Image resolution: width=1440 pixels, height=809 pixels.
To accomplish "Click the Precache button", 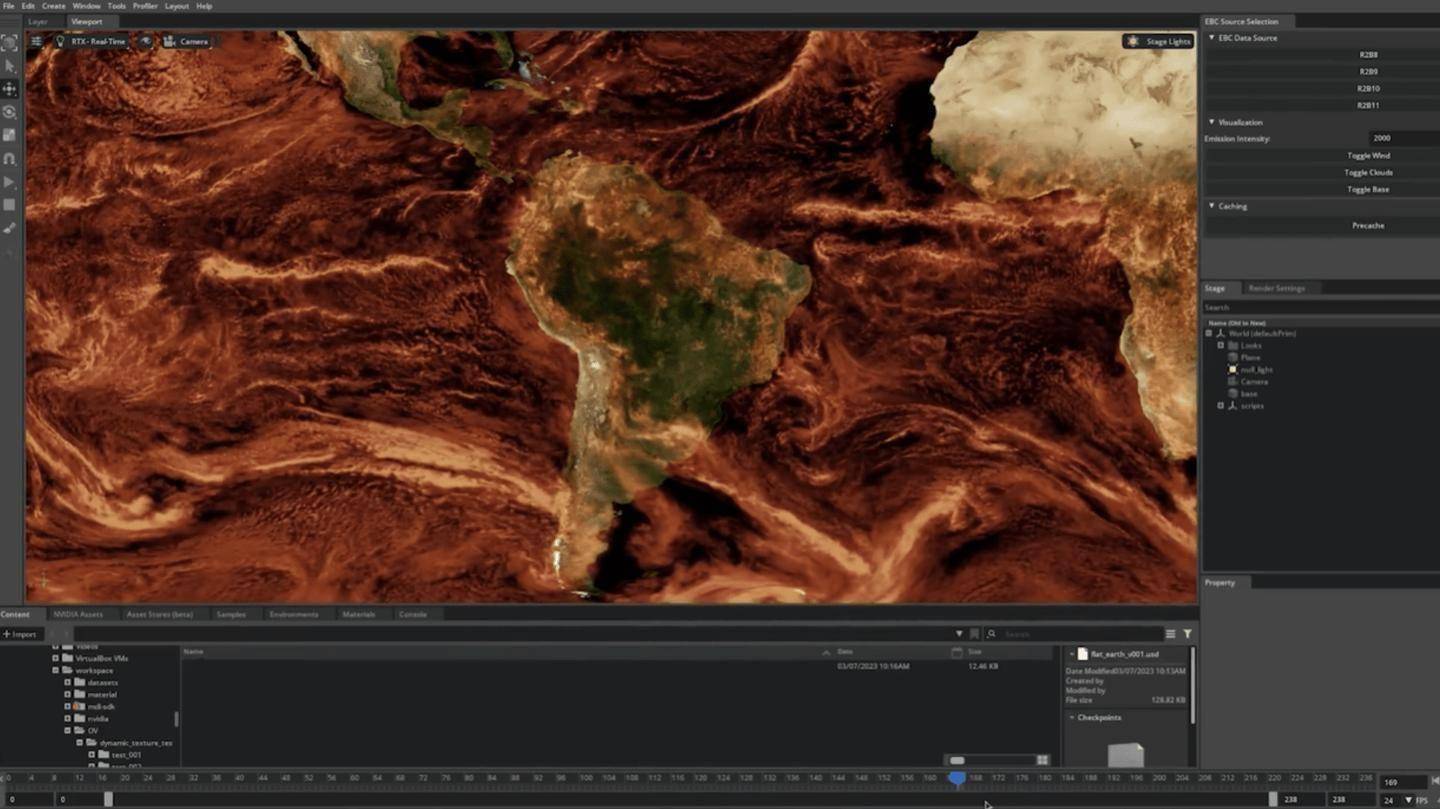I will point(1368,226).
